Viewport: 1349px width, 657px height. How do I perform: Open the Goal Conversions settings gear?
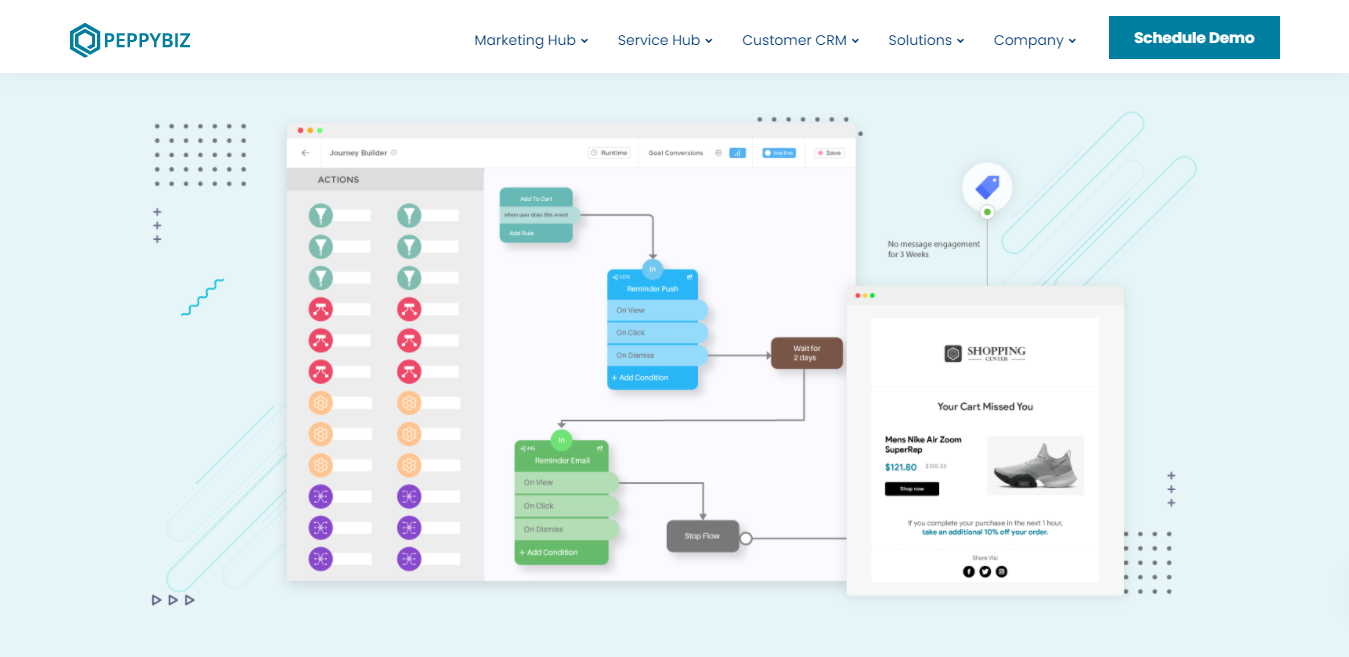point(718,153)
